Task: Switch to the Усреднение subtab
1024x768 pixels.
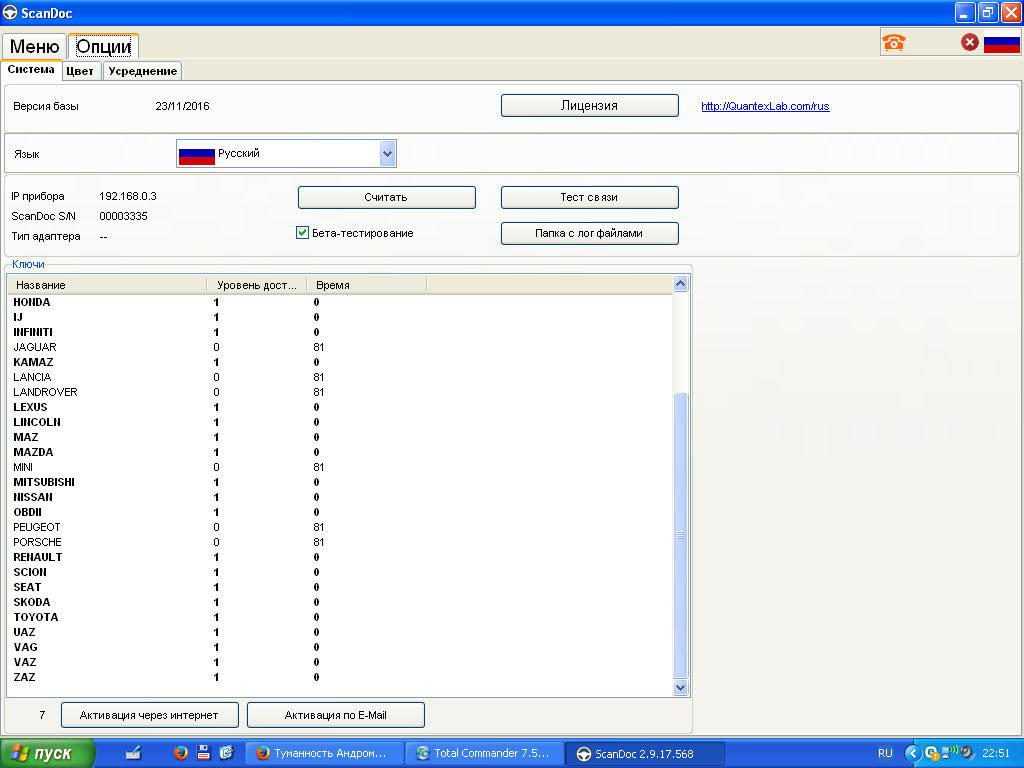Action: pyautogui.click(x=142, y=71)
